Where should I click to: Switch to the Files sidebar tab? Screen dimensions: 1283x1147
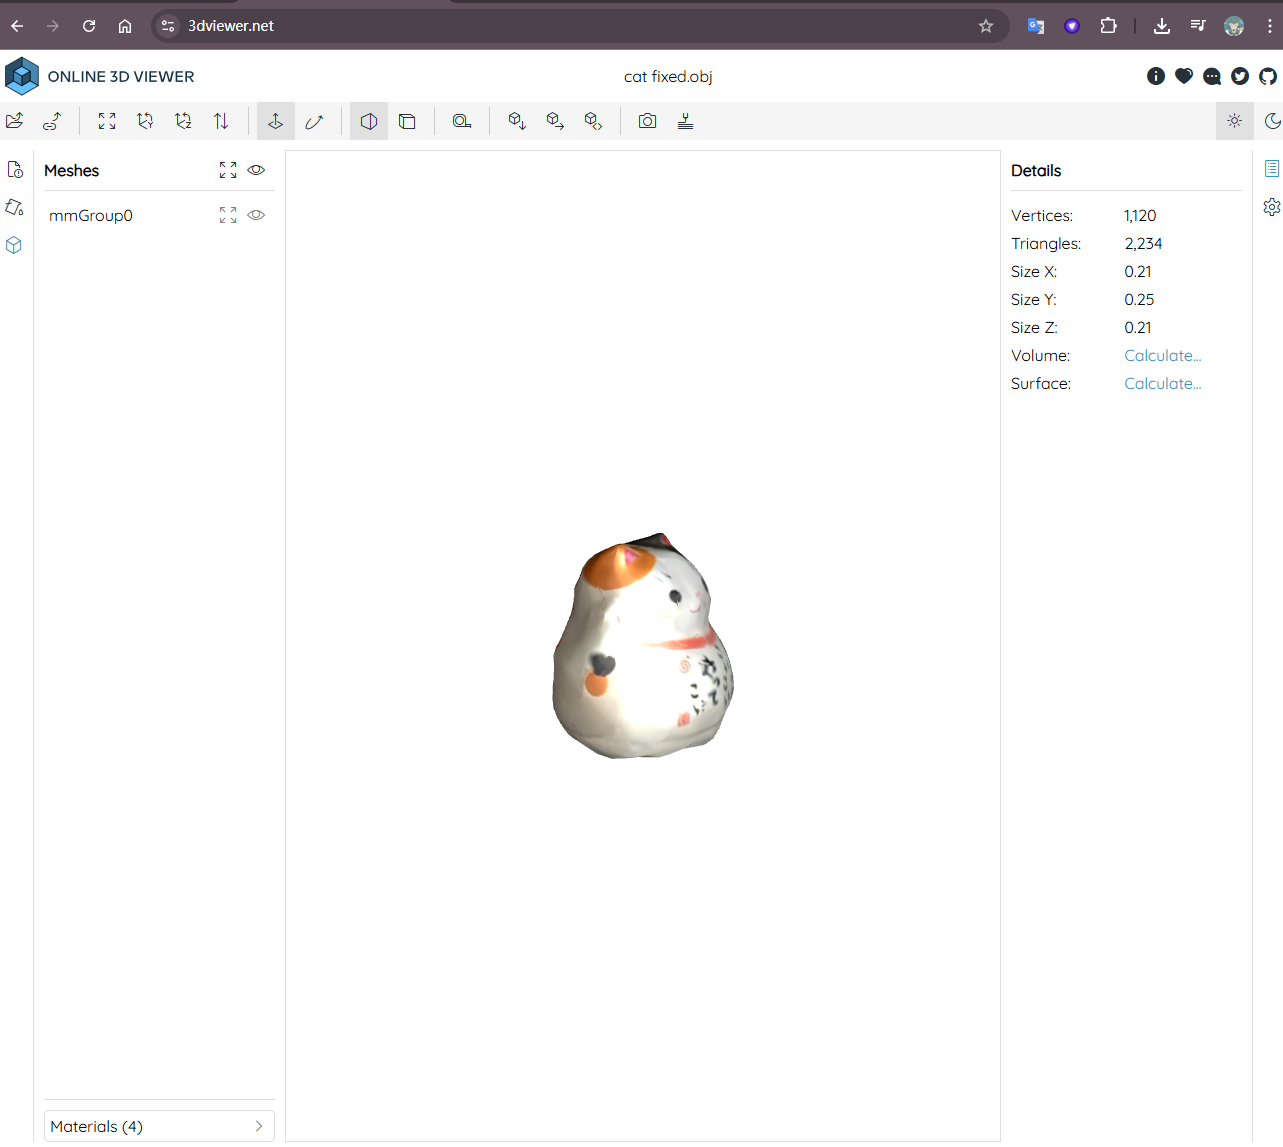pos(15,169)
